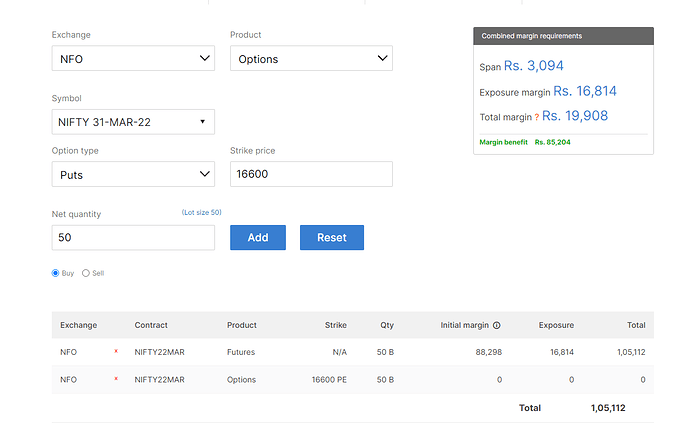The width and height of the screenshot is (690, 433).
Task: Select the 16600 PE strike cell
Action: tap(329, 380)
